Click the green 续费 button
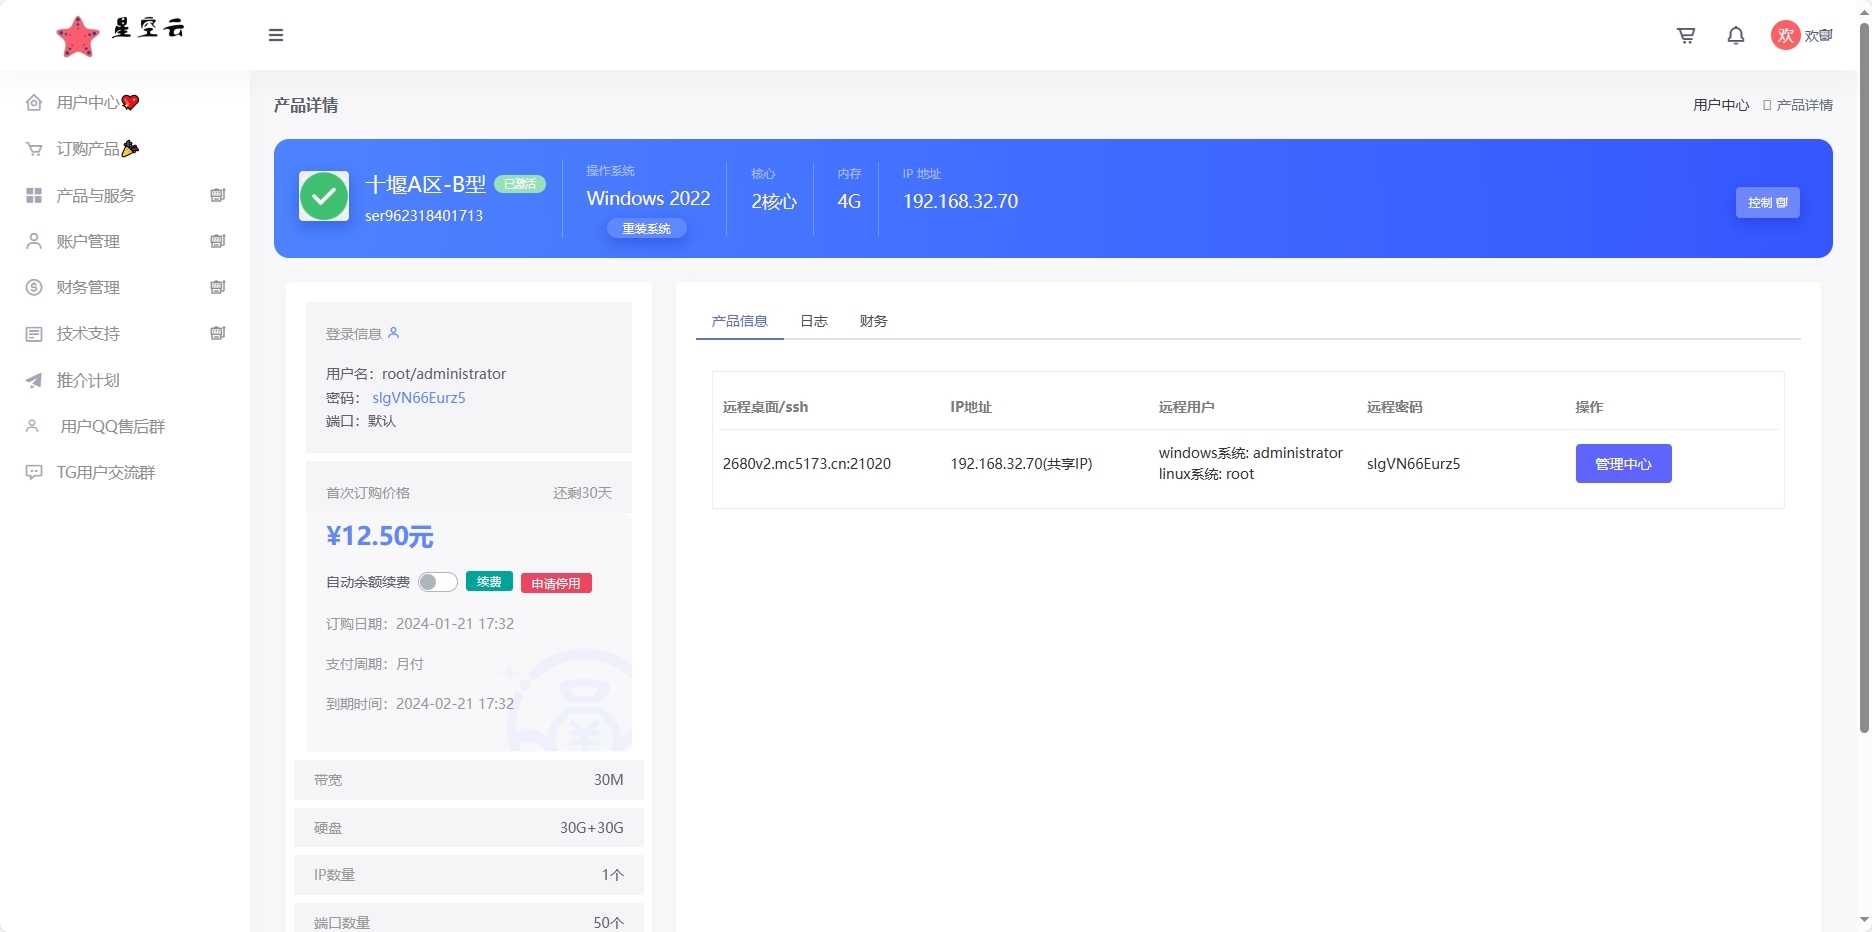 tap(489, 582)
